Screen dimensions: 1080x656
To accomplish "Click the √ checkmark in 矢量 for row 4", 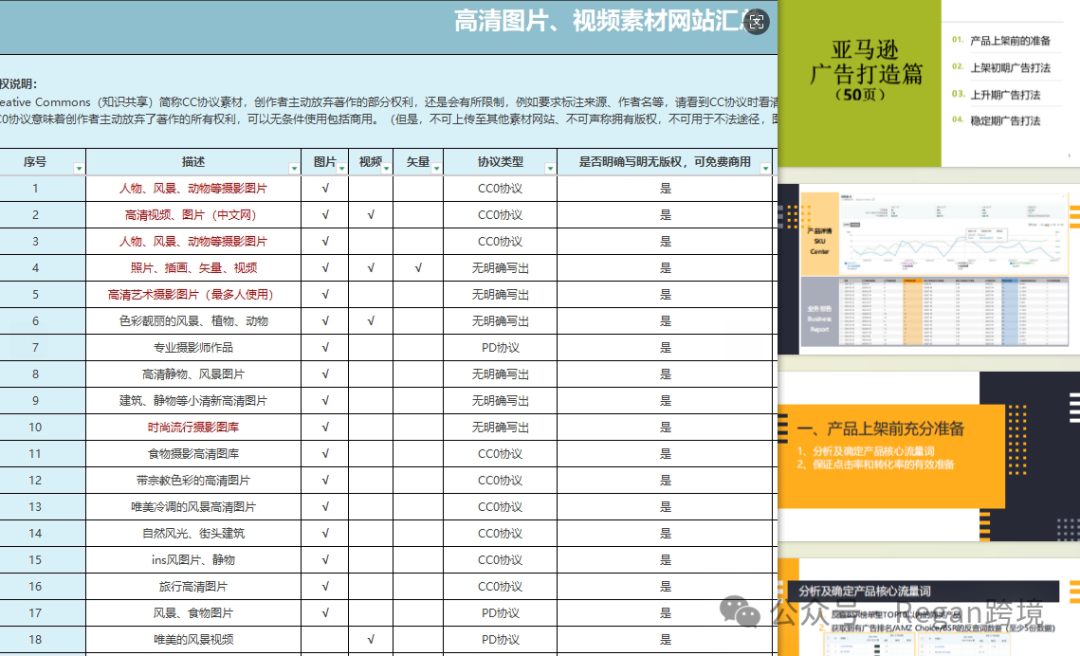I will [x=419, y=267].
